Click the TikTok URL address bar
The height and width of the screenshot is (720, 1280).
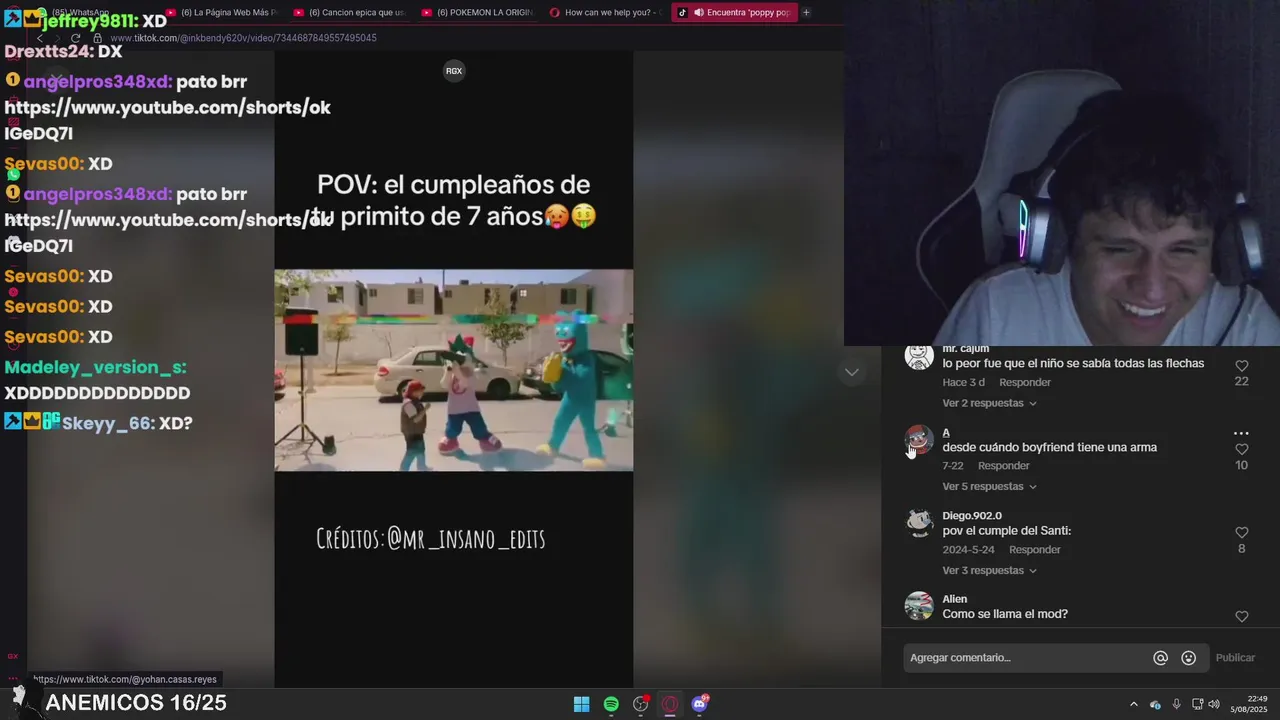point(243,38)
